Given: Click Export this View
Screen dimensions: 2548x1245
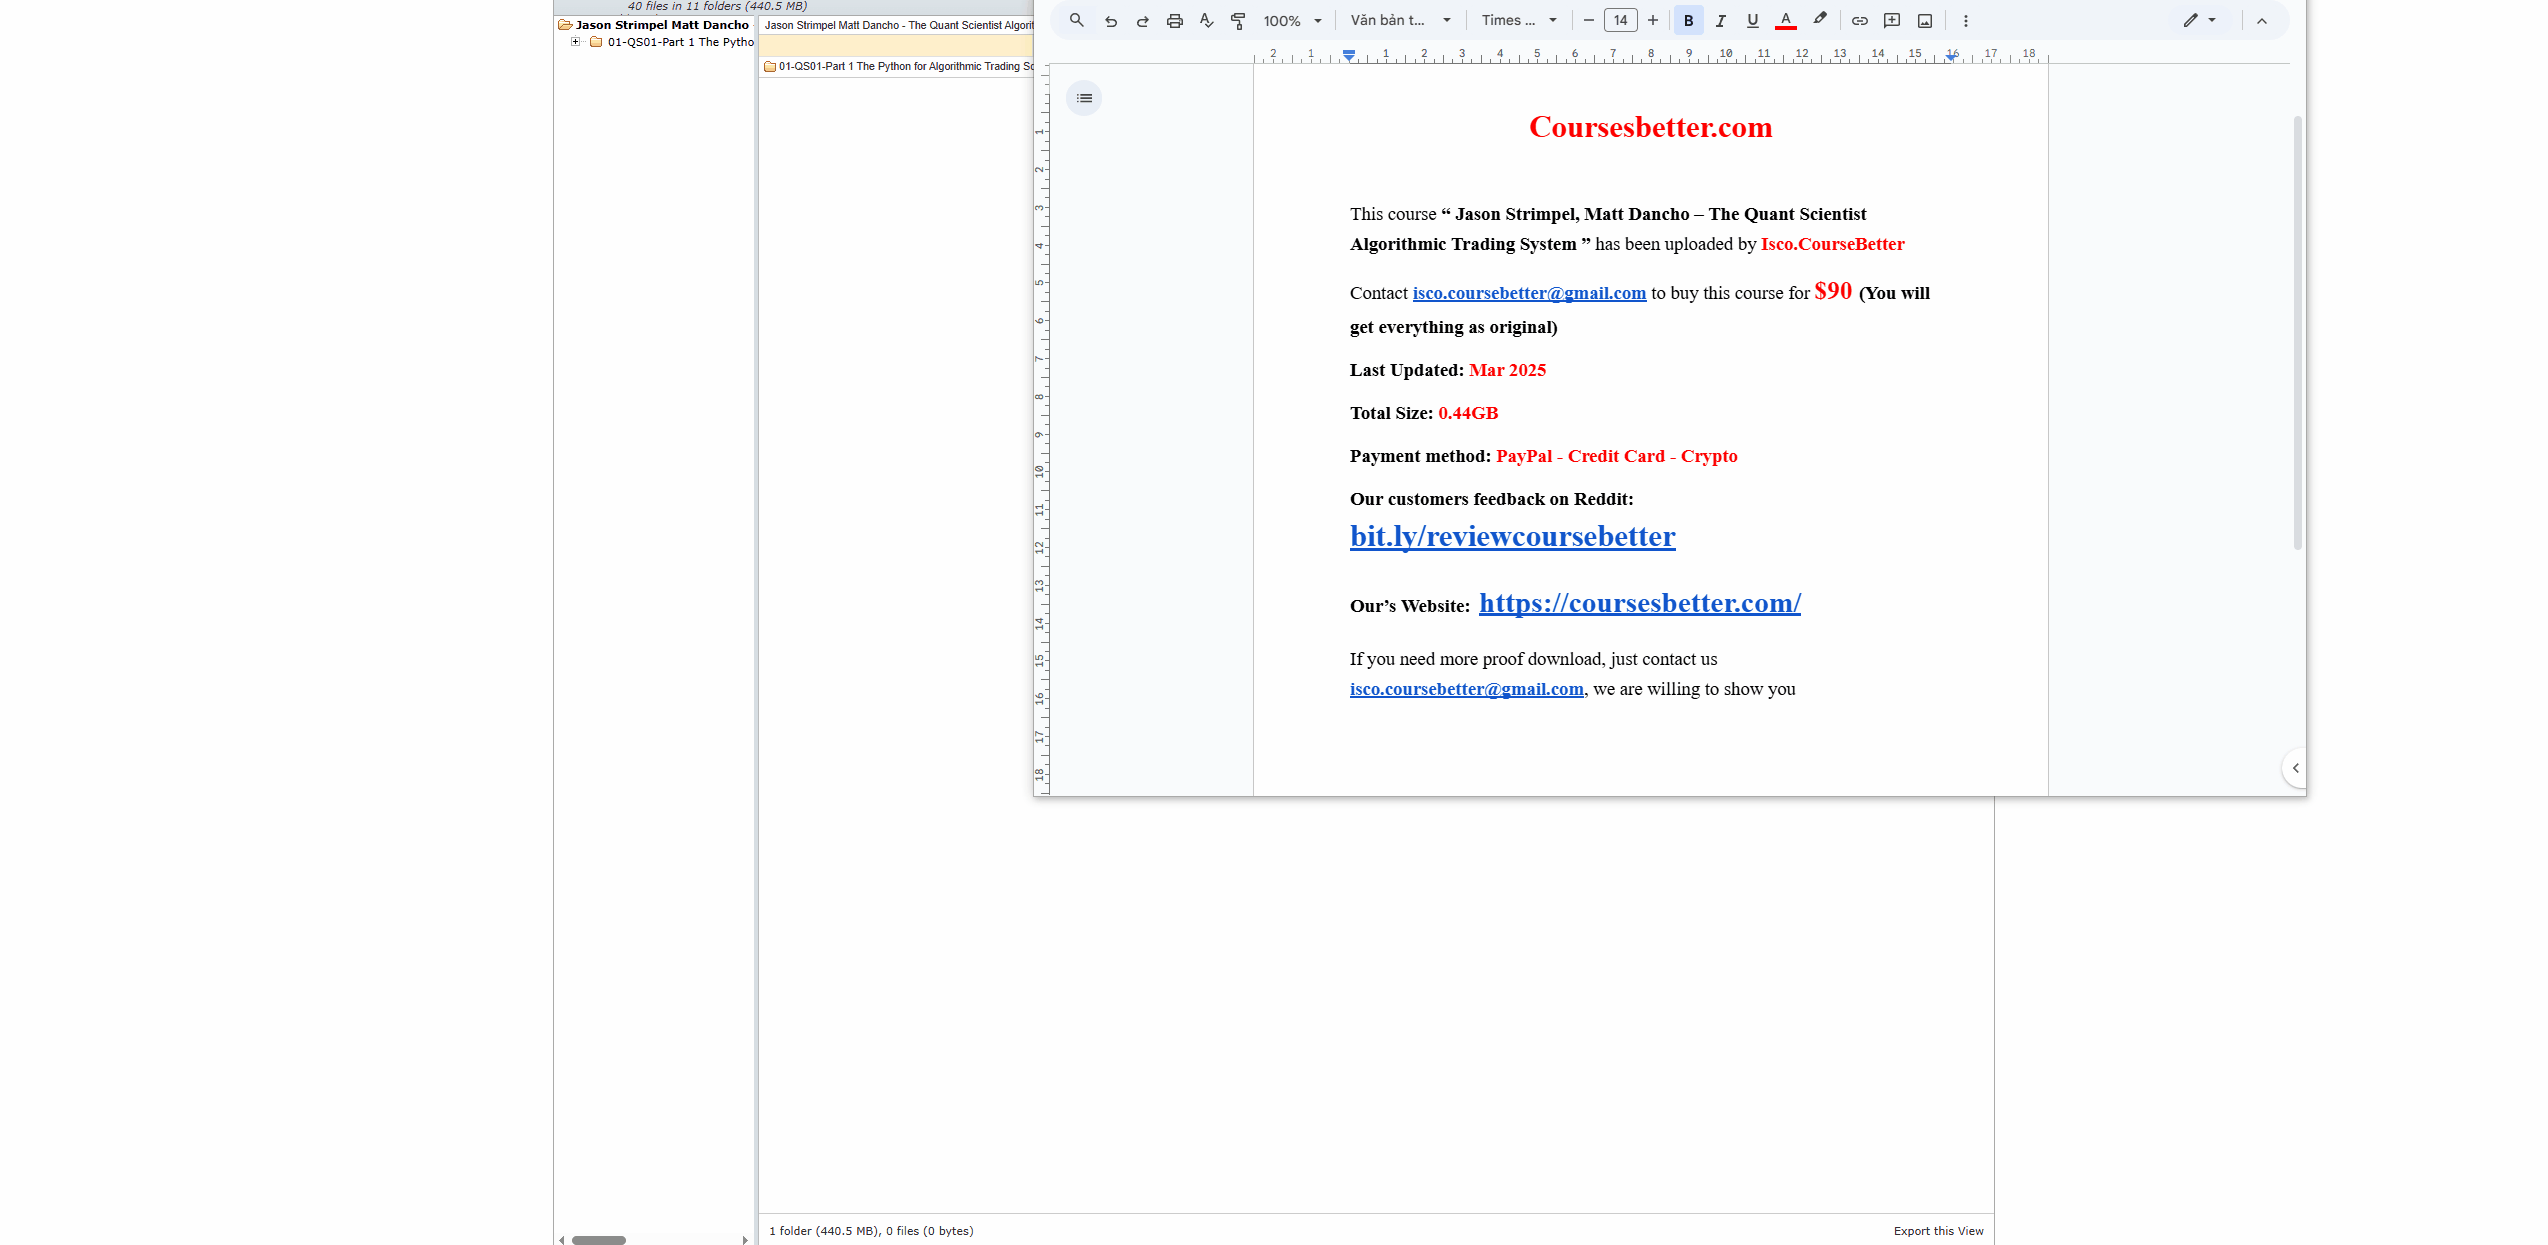Looking at the screenshot, I should click(1938, 1231).
